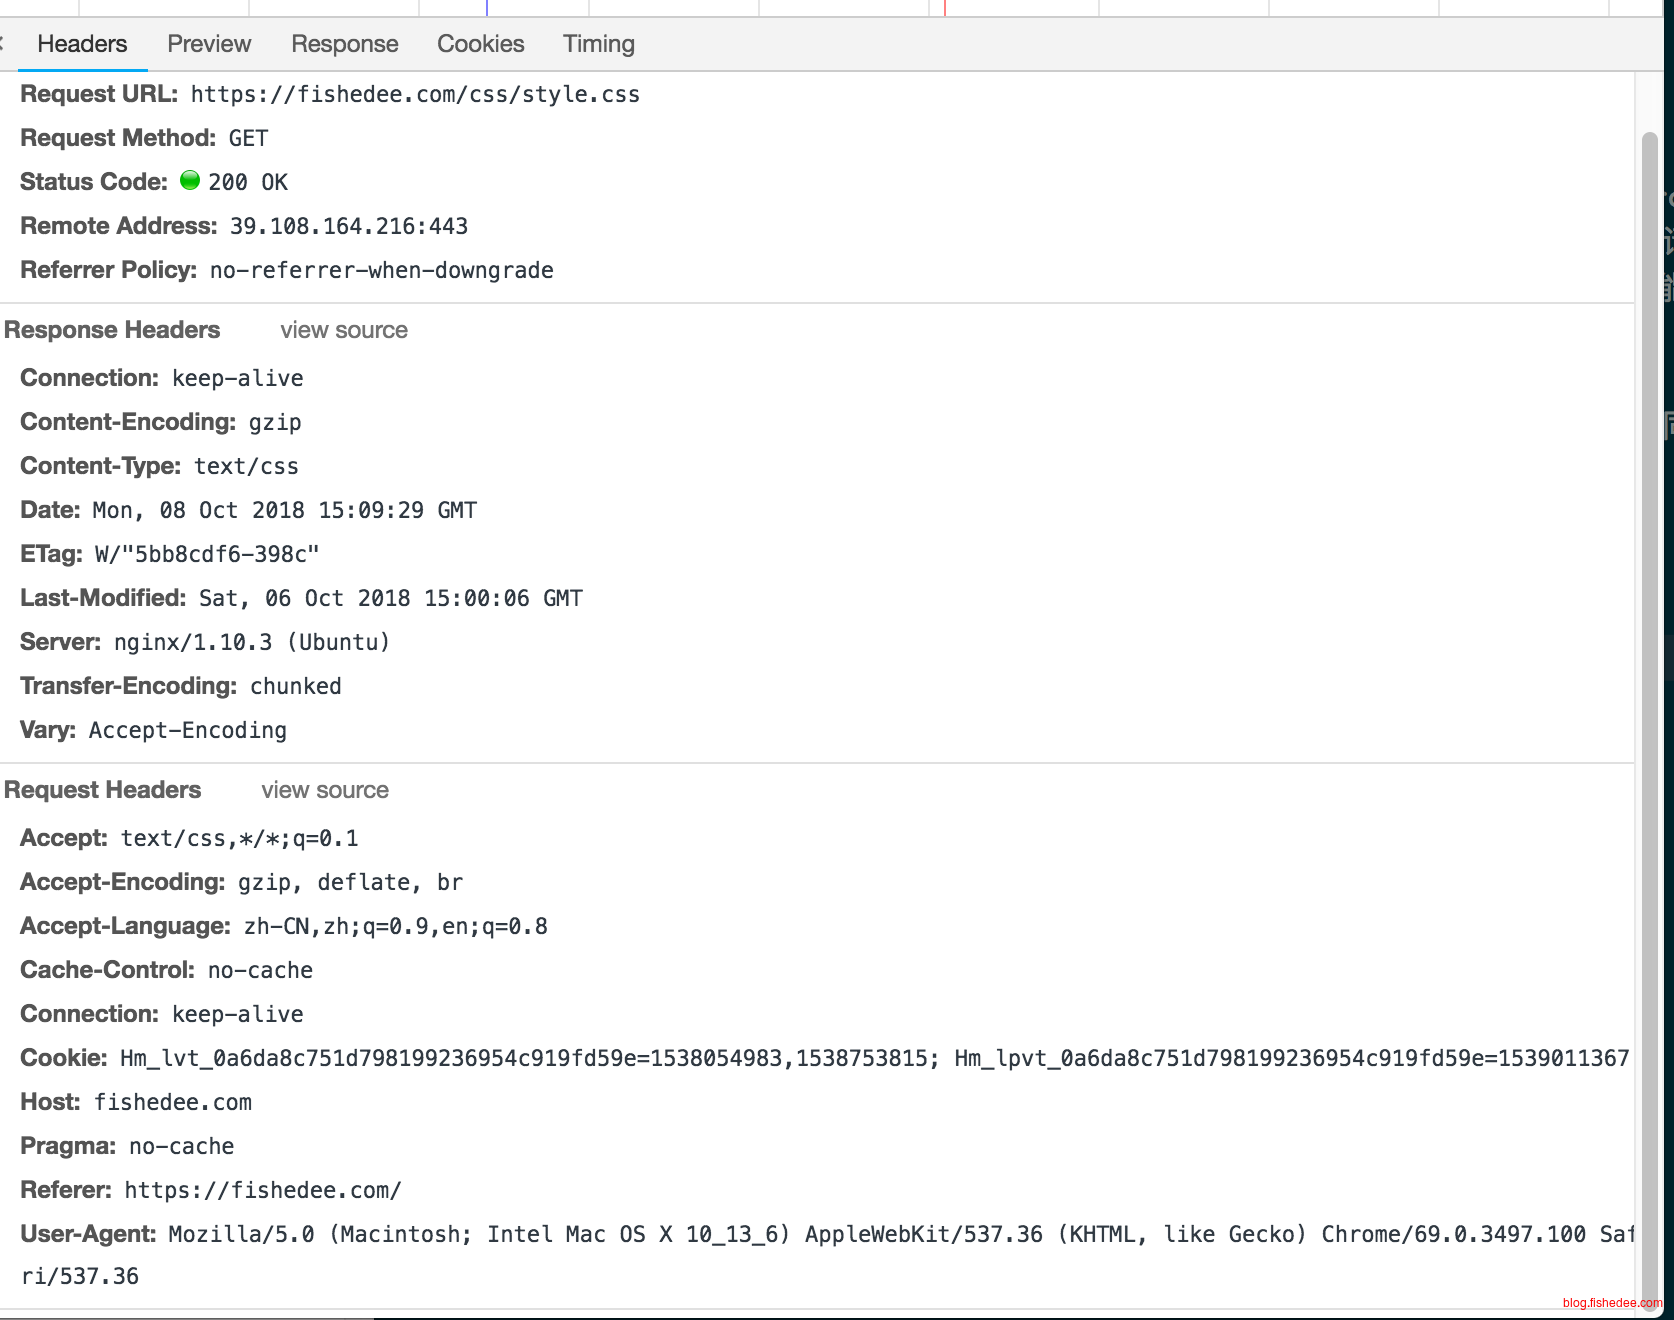Select the Response tab

pos(344,44)
